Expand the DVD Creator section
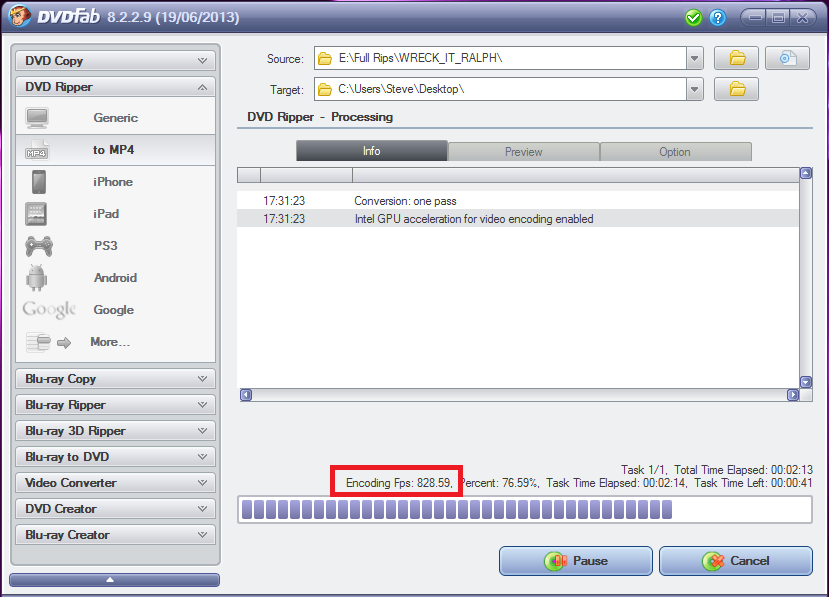 point(115,509)
